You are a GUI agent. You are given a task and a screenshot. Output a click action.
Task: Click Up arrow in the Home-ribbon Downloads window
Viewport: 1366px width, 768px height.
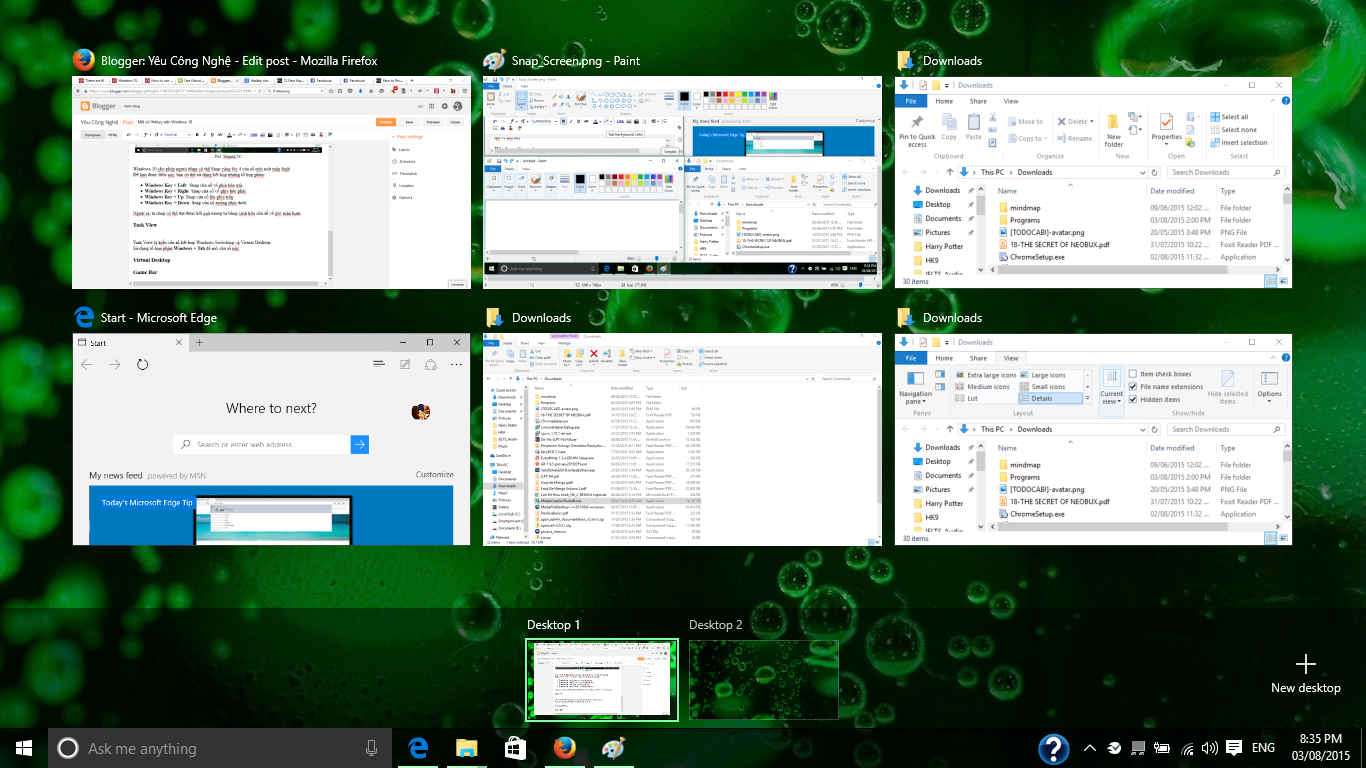point(948,172)
